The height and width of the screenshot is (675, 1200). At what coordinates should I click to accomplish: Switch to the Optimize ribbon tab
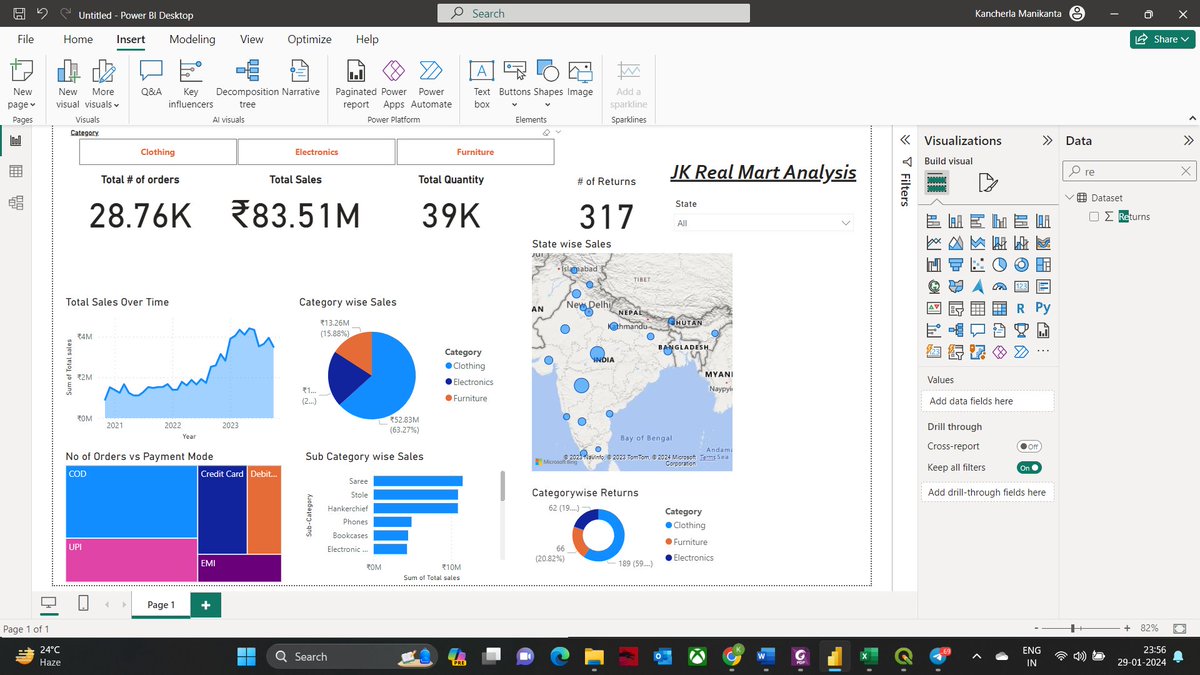tap(309, 39)
